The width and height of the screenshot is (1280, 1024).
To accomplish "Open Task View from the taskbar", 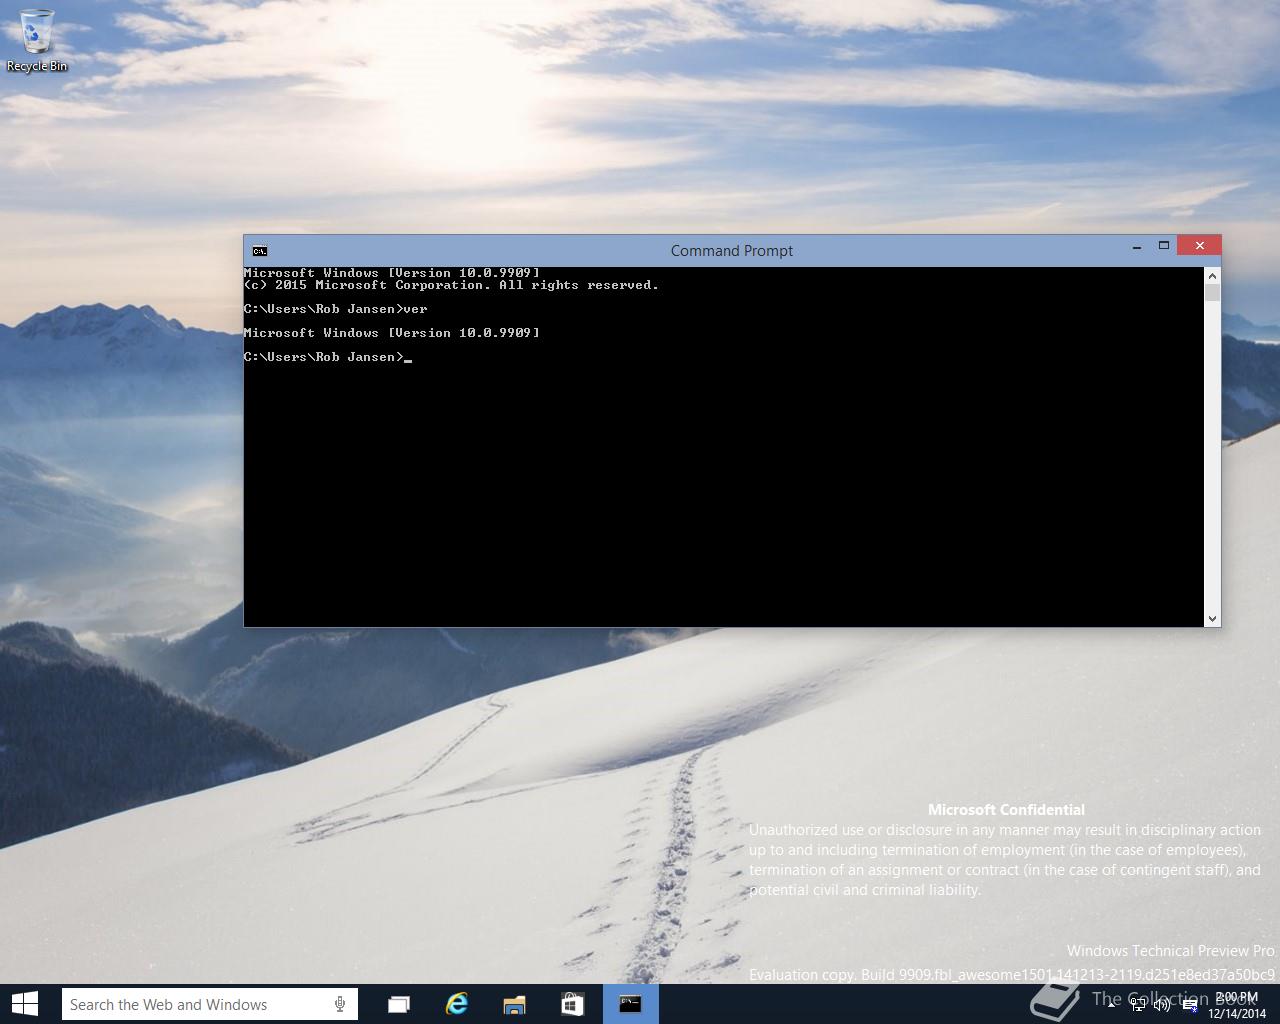I will tap(399, 1004).
